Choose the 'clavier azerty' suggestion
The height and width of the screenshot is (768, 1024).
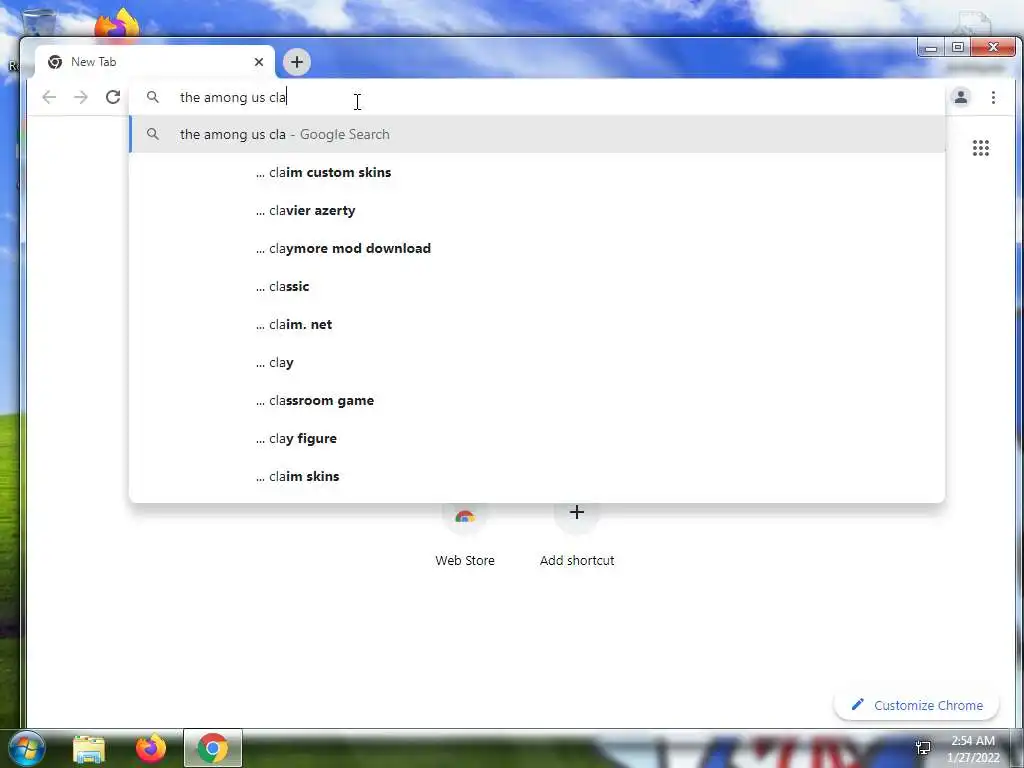[537, 210]
